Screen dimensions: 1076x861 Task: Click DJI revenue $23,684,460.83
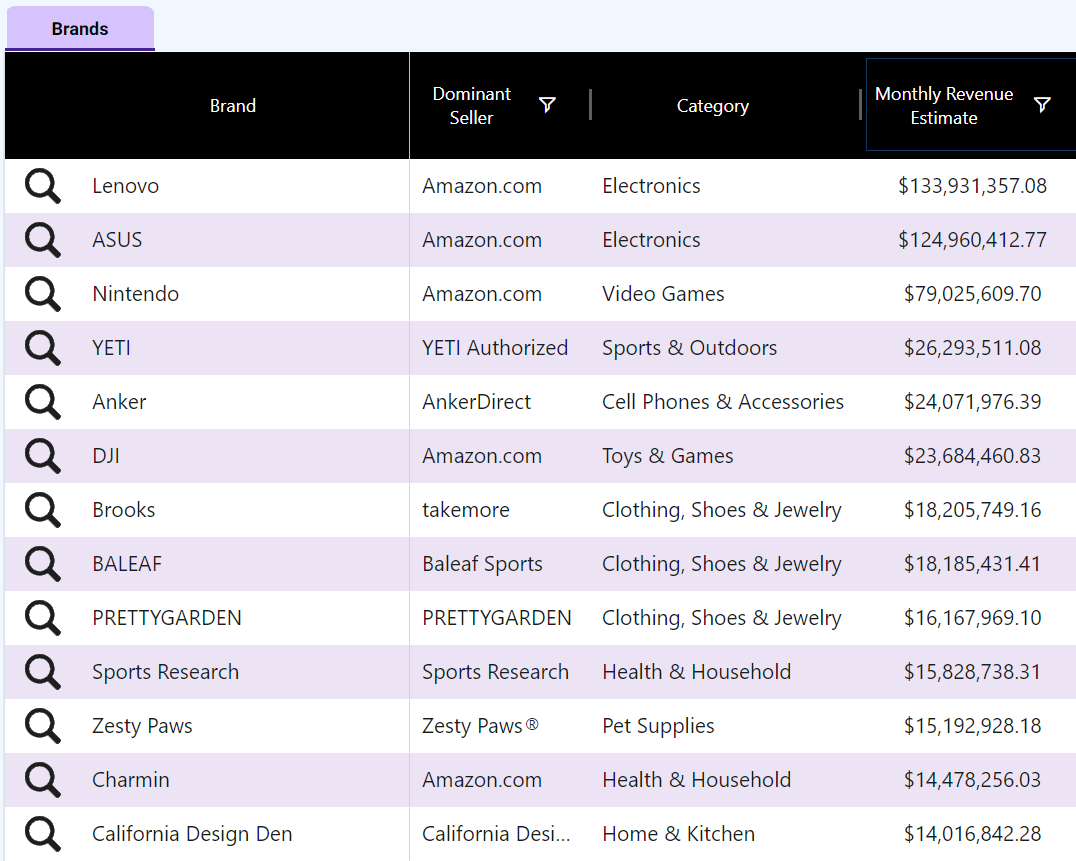click(972, 456)
